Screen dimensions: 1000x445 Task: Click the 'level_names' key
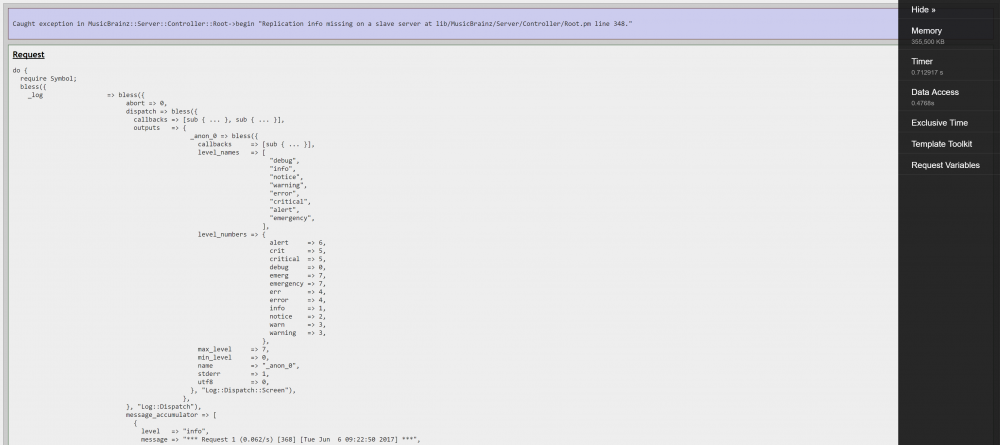point(218,152)
